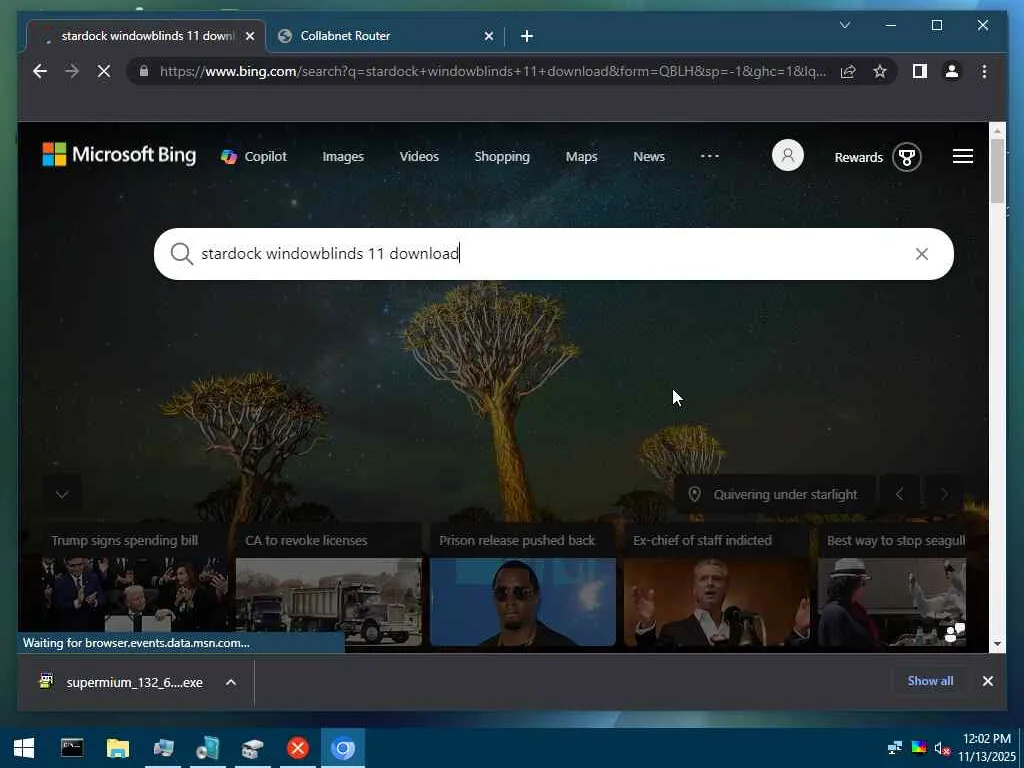
Task: Open the network tray icon
Action: [895, 748]
